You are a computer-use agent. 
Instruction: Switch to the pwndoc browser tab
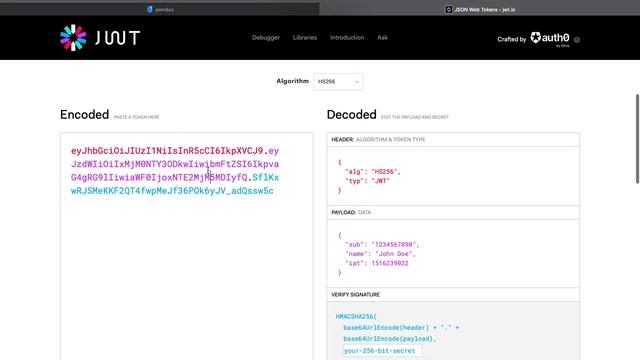(160, 9)
